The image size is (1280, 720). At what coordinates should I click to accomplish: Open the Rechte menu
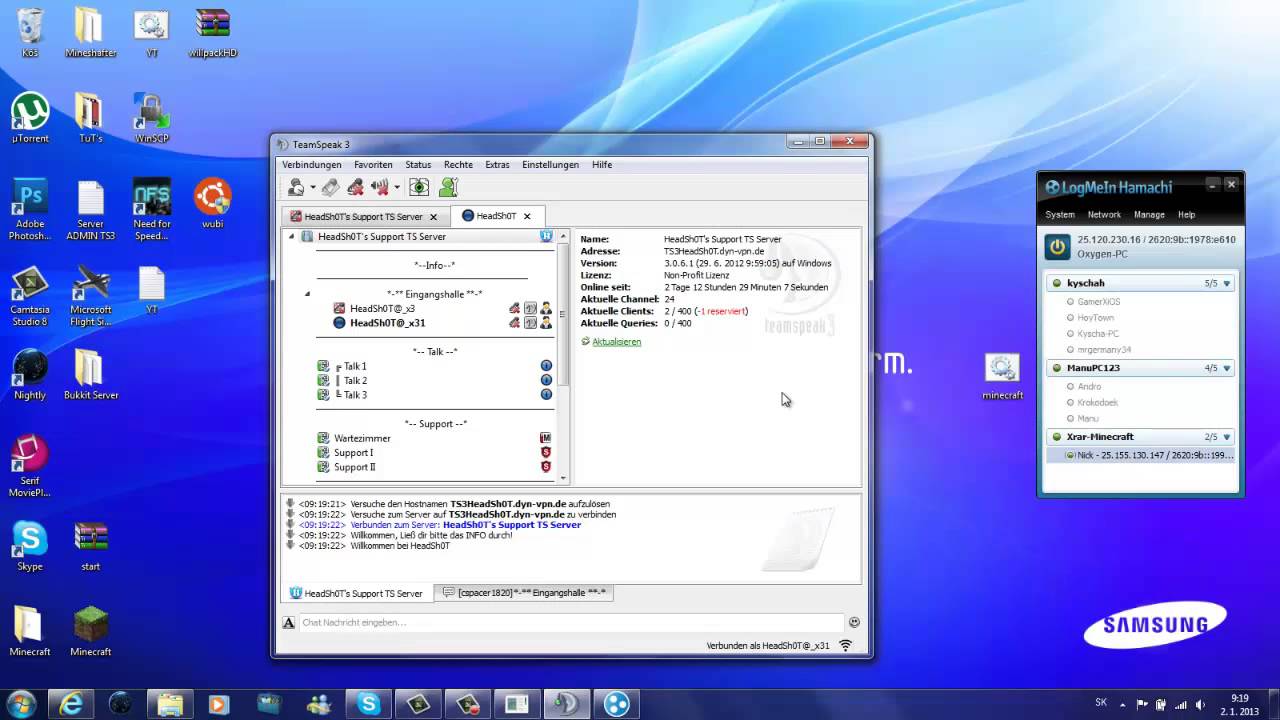[458, 164]
